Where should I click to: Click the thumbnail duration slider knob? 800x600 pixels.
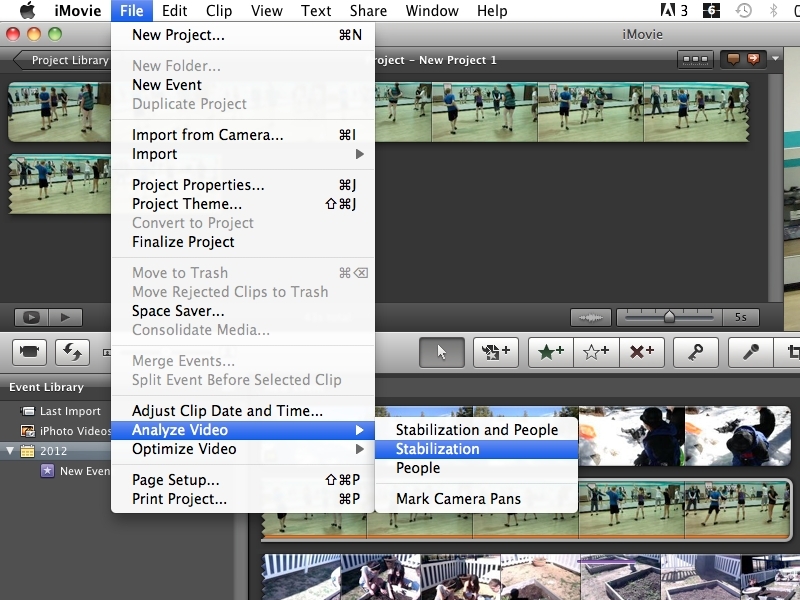tap(669, 317)
